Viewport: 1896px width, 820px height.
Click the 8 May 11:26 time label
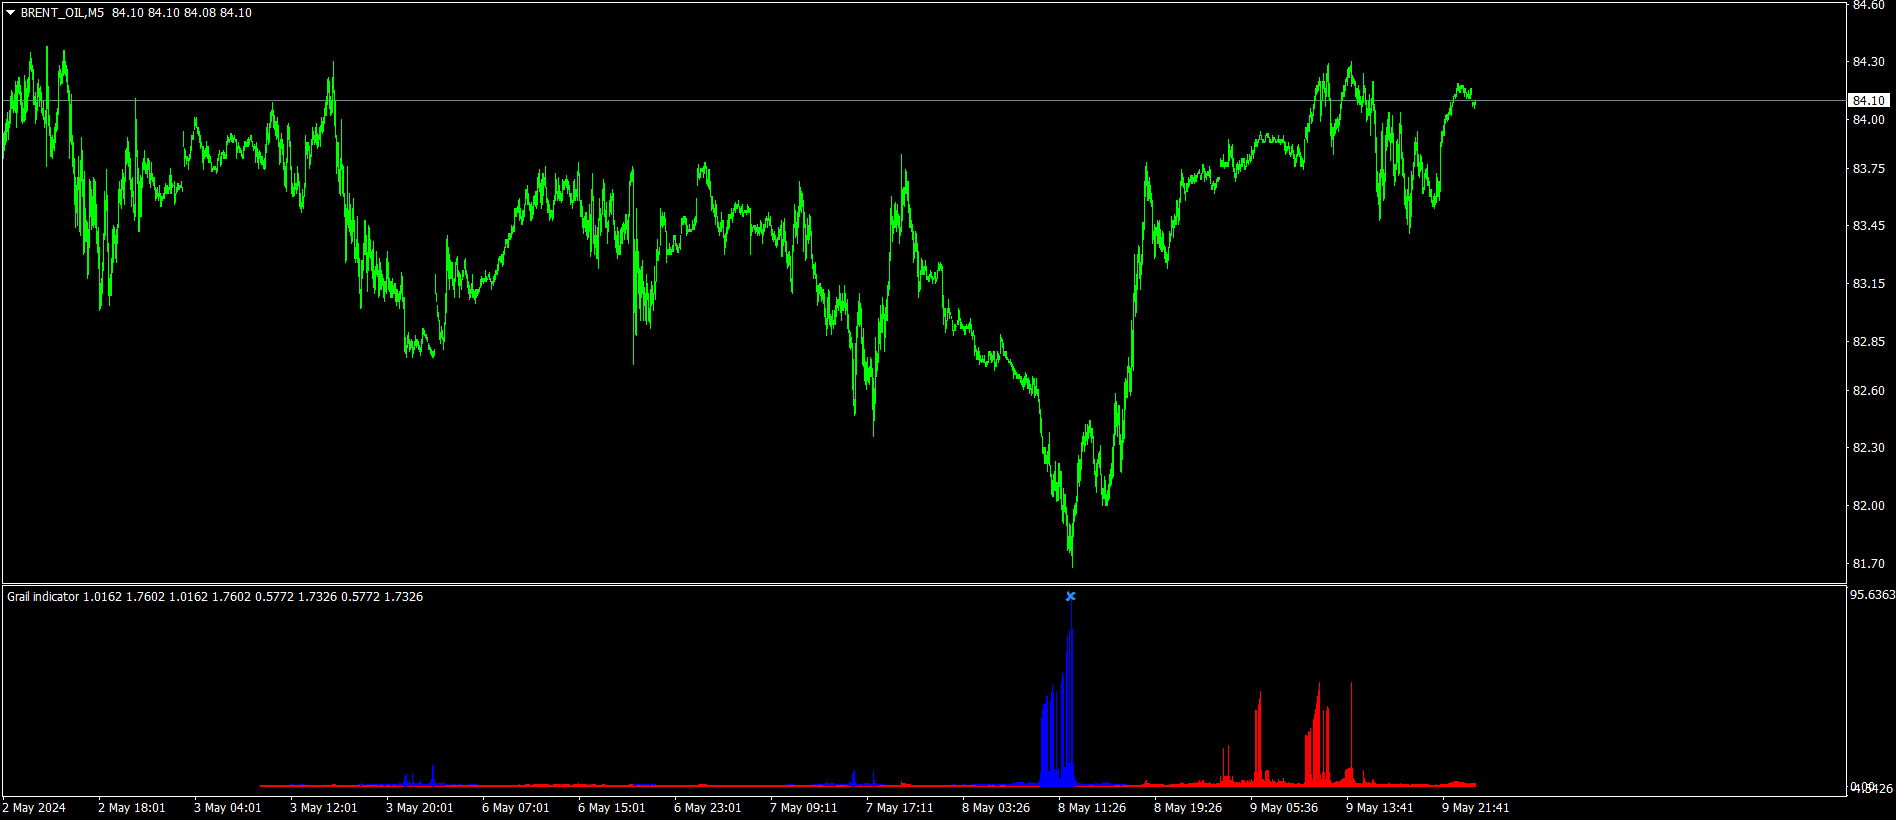pos(1092,808)
